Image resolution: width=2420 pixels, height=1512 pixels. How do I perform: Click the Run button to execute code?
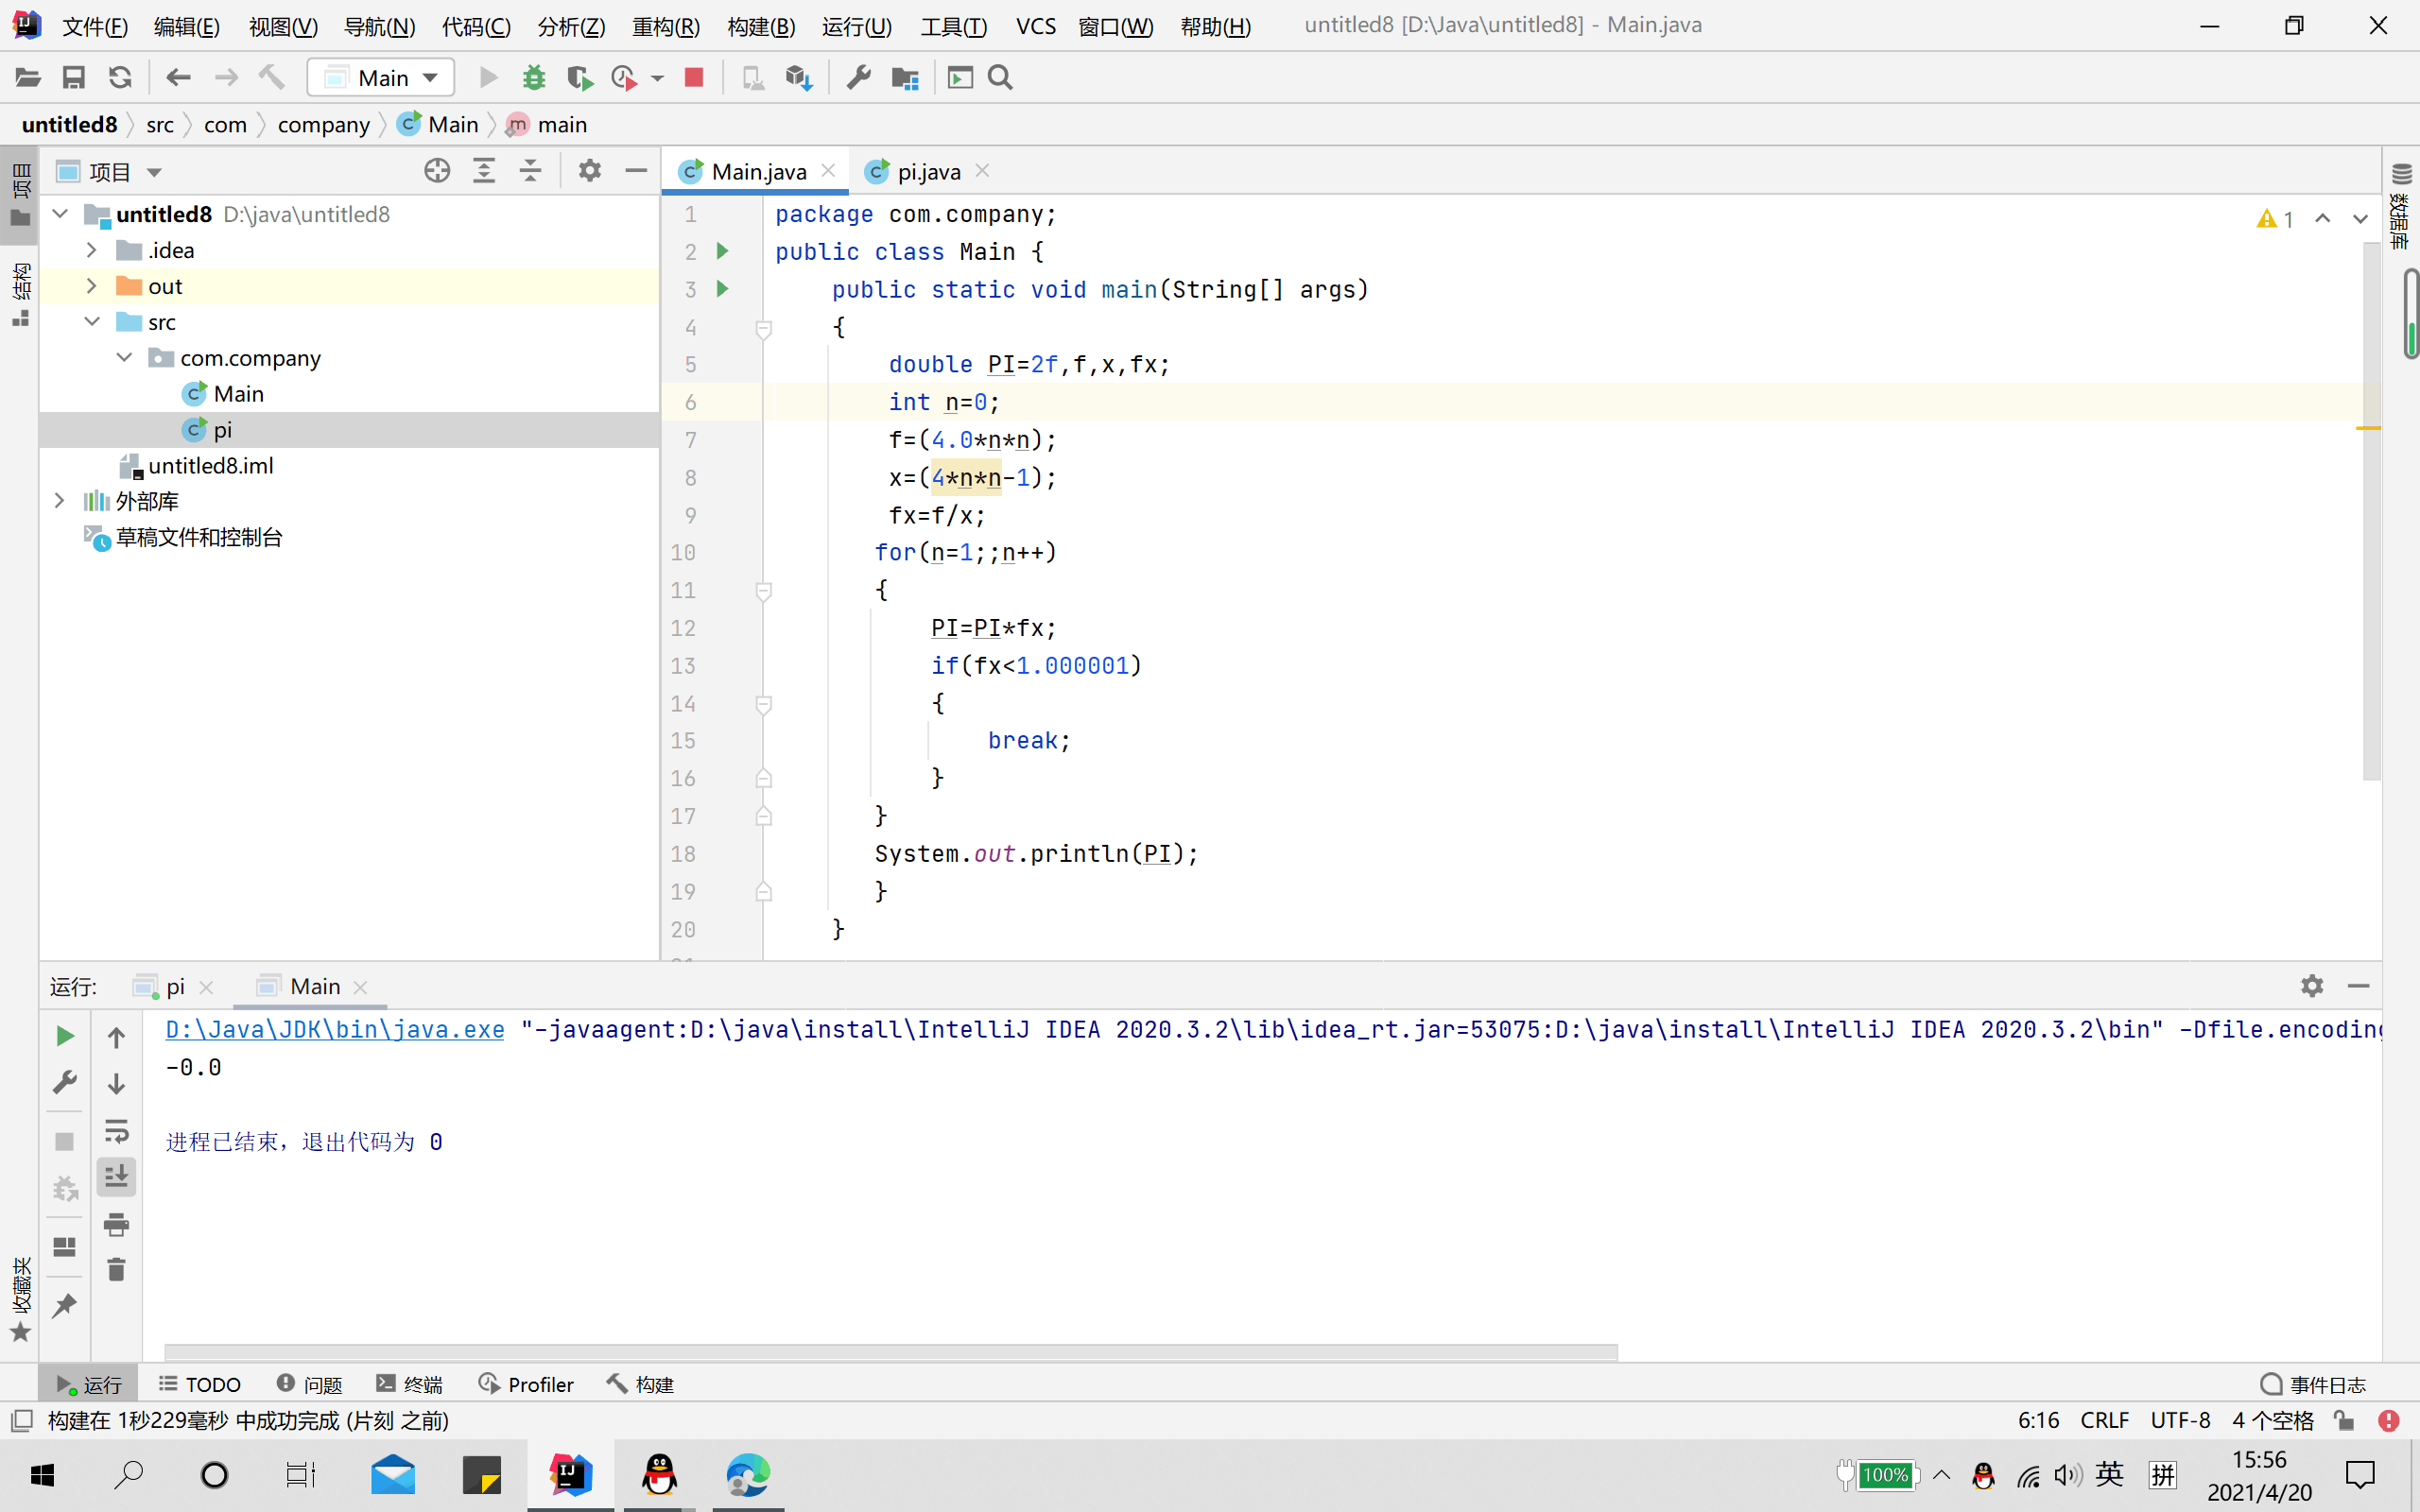(x=486, y=77)
